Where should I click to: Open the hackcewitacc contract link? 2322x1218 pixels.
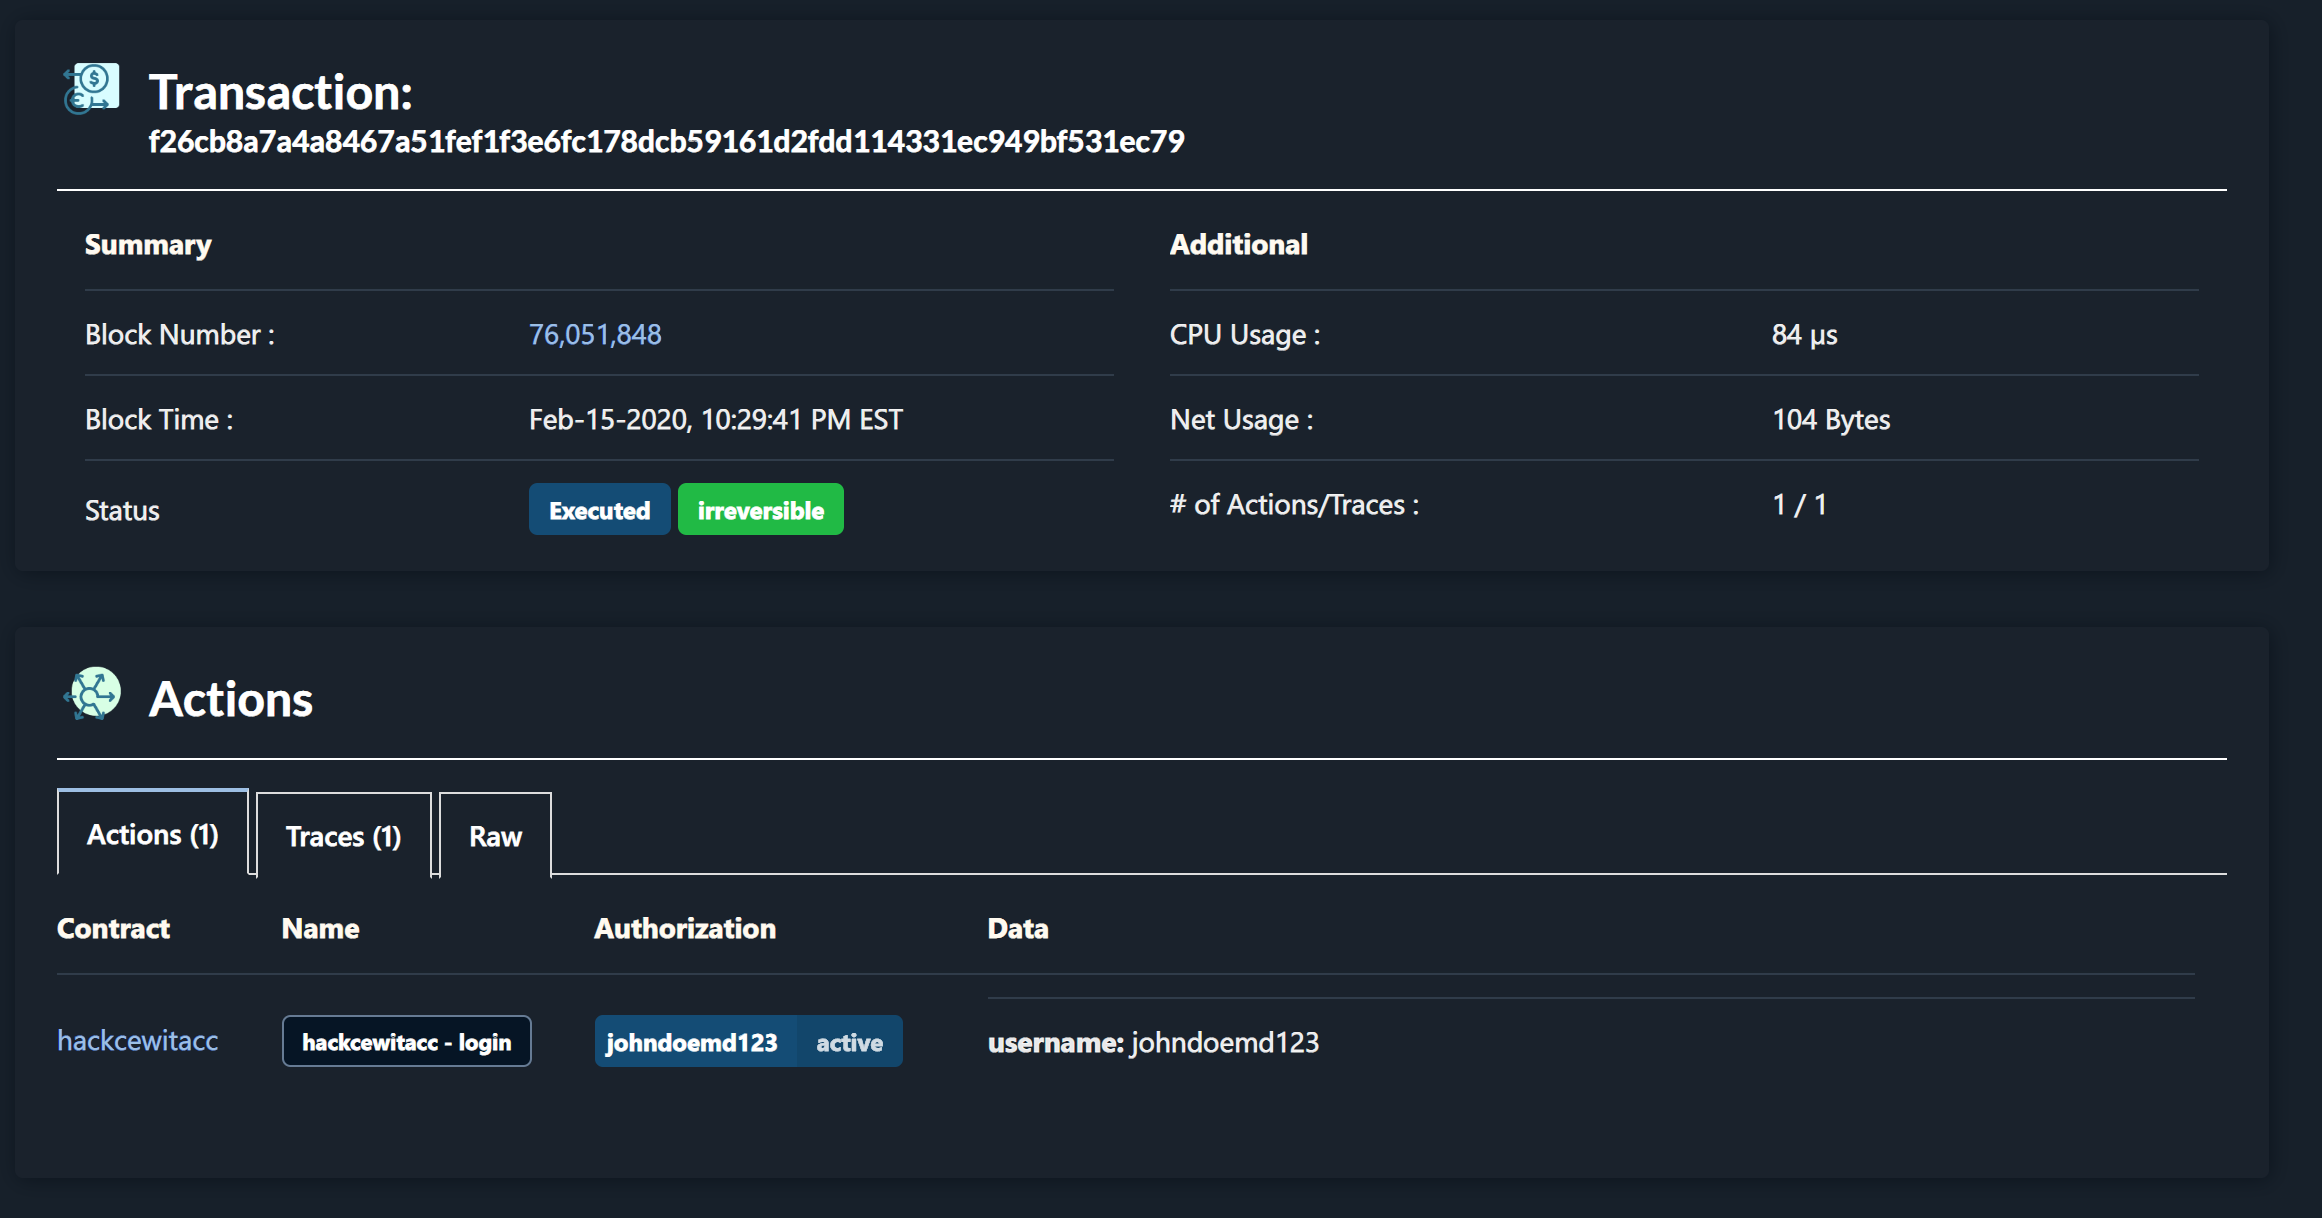point(137,1041)
